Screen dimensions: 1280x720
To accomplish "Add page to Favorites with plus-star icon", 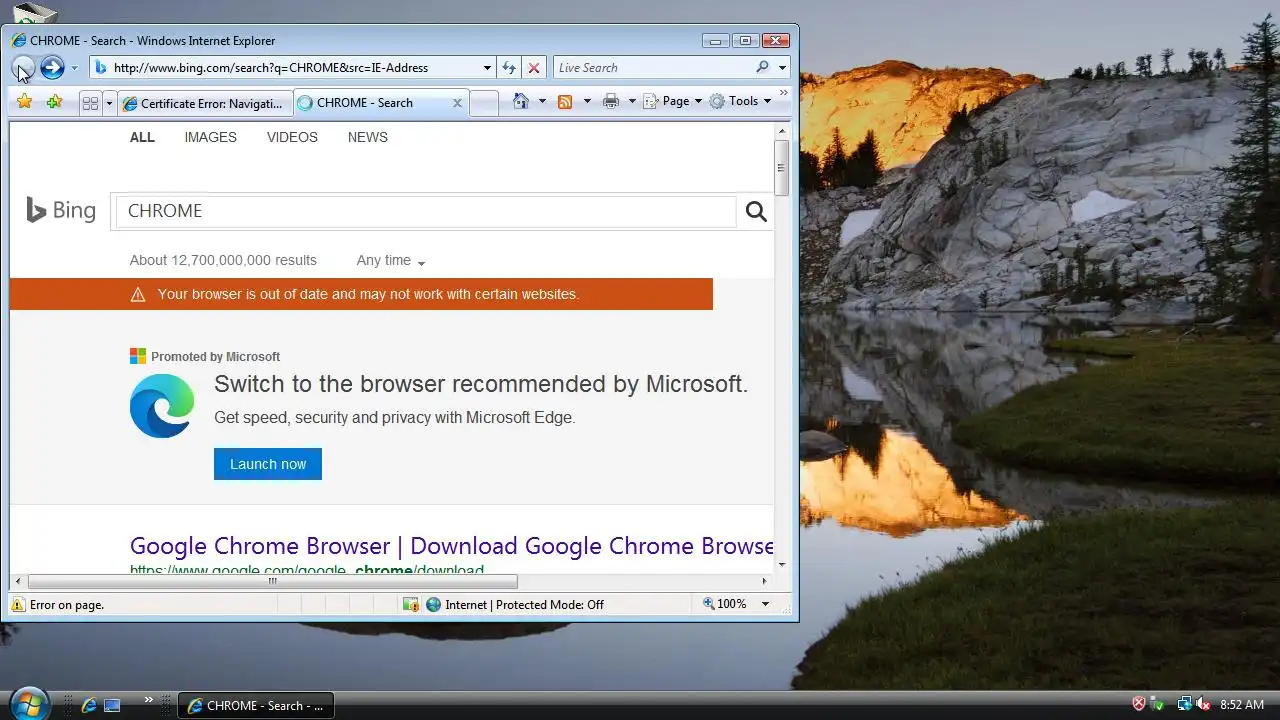I will tap(54, 102).
